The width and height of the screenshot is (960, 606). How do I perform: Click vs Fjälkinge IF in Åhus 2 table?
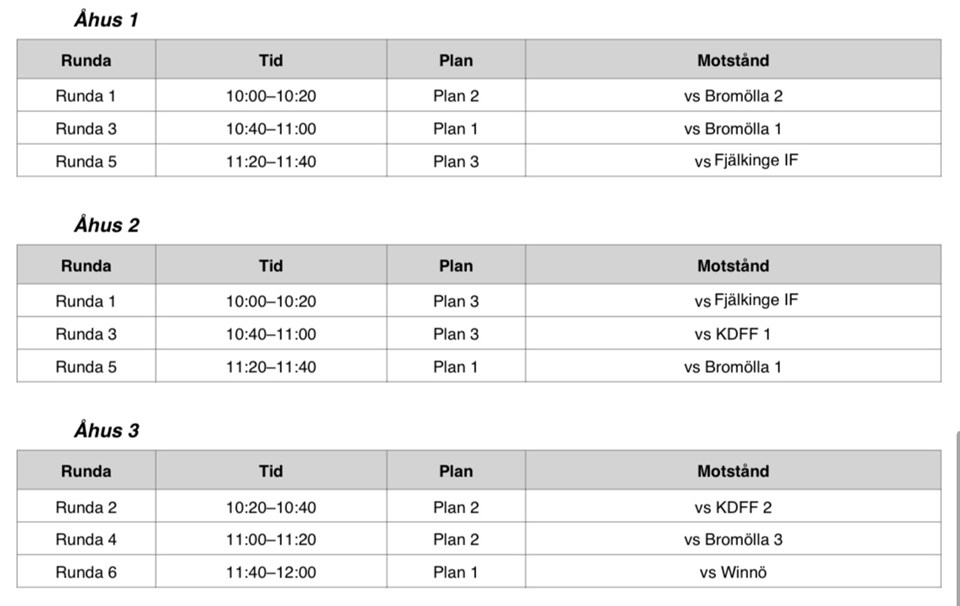[x=746, y=301]
